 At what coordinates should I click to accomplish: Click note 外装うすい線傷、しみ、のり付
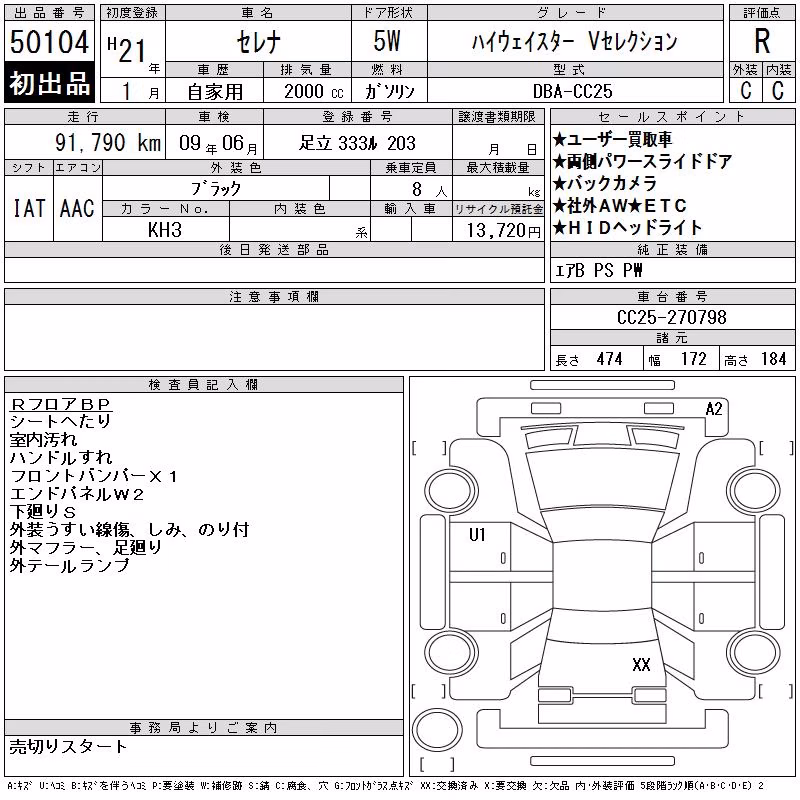(129, 530)
